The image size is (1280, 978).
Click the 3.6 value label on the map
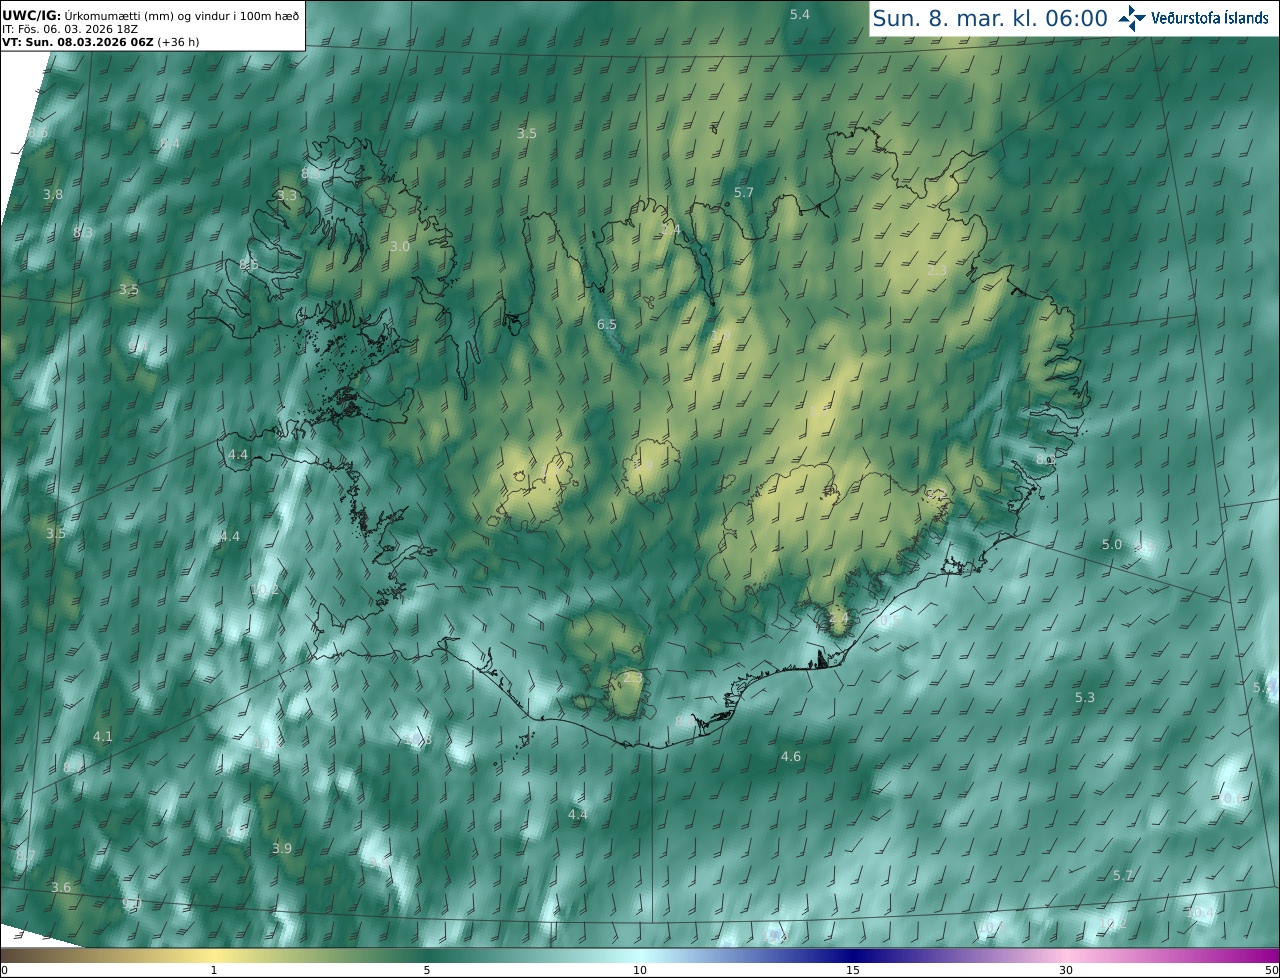coord(61,888)
